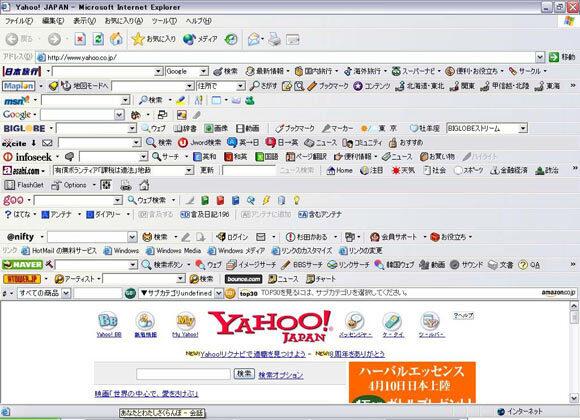Viewport: 580px width, 420px height.
Task: Open the BIGLOBEストリーム dropdown
Action: [523, 128]
